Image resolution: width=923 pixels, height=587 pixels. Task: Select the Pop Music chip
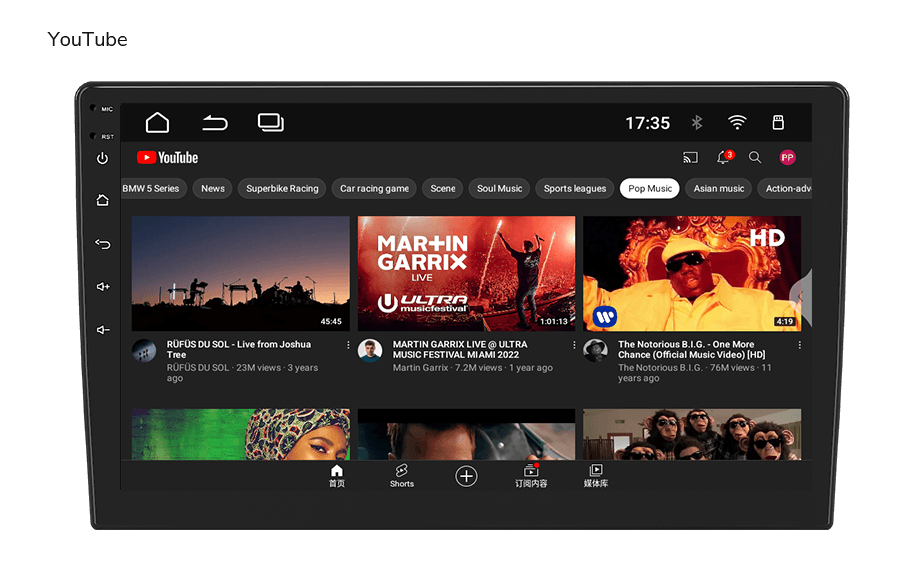650,188
